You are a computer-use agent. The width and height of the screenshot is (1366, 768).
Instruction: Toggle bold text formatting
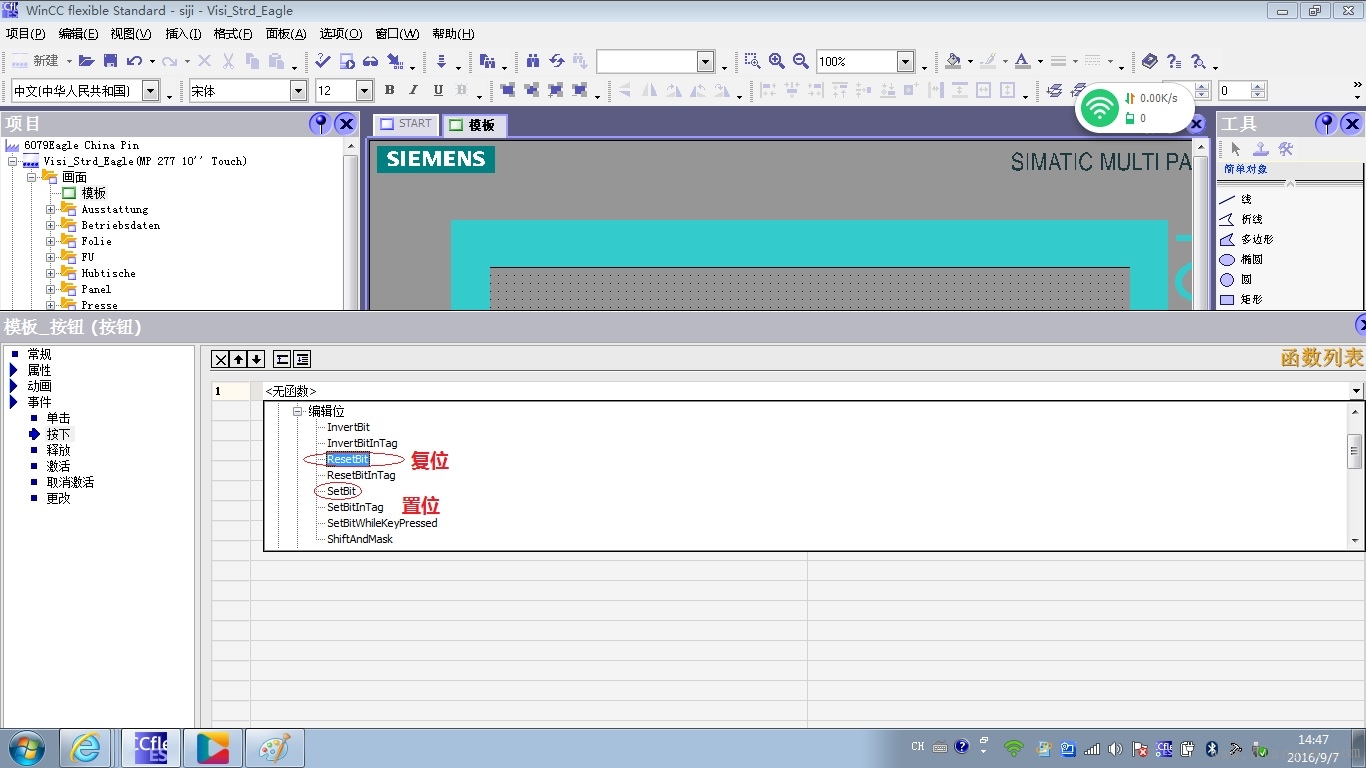389,90
